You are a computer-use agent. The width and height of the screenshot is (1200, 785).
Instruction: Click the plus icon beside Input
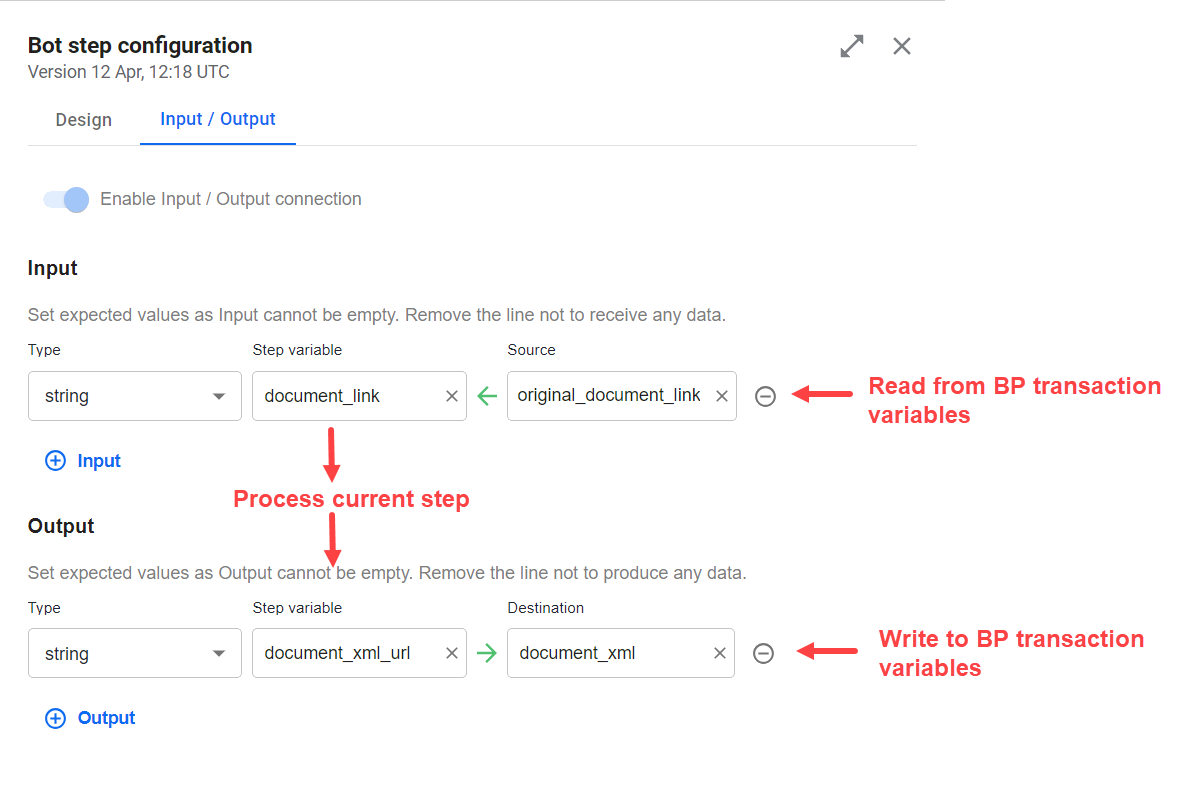pyautogui.click(x=56, y=461)
